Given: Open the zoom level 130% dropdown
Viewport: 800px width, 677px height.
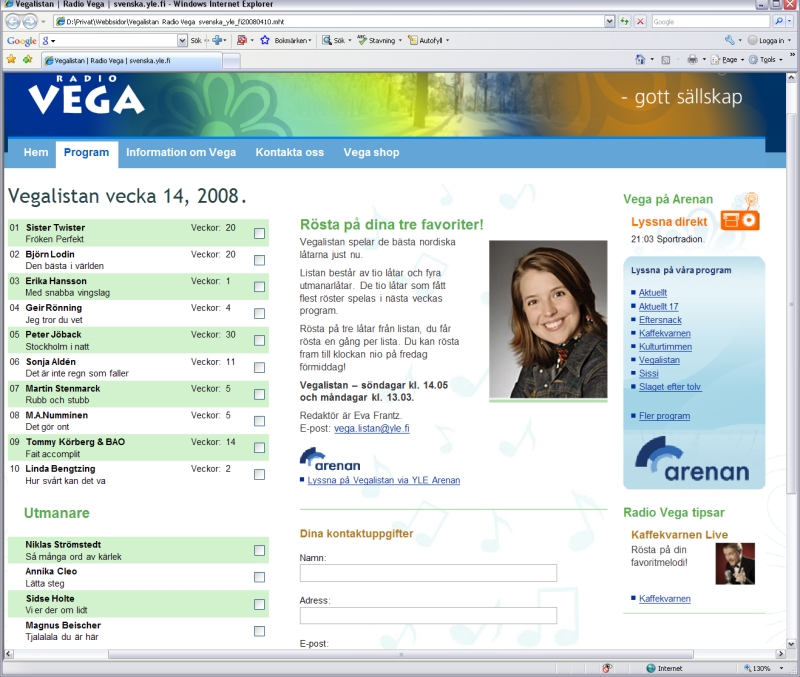Looking at the screenshot, I should tap(781, 668).
